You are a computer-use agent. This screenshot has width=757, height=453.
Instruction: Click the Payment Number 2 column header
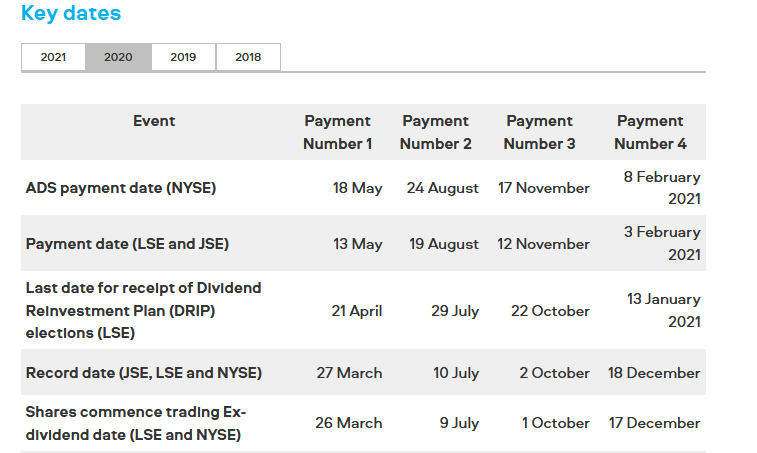click(436, 132)
